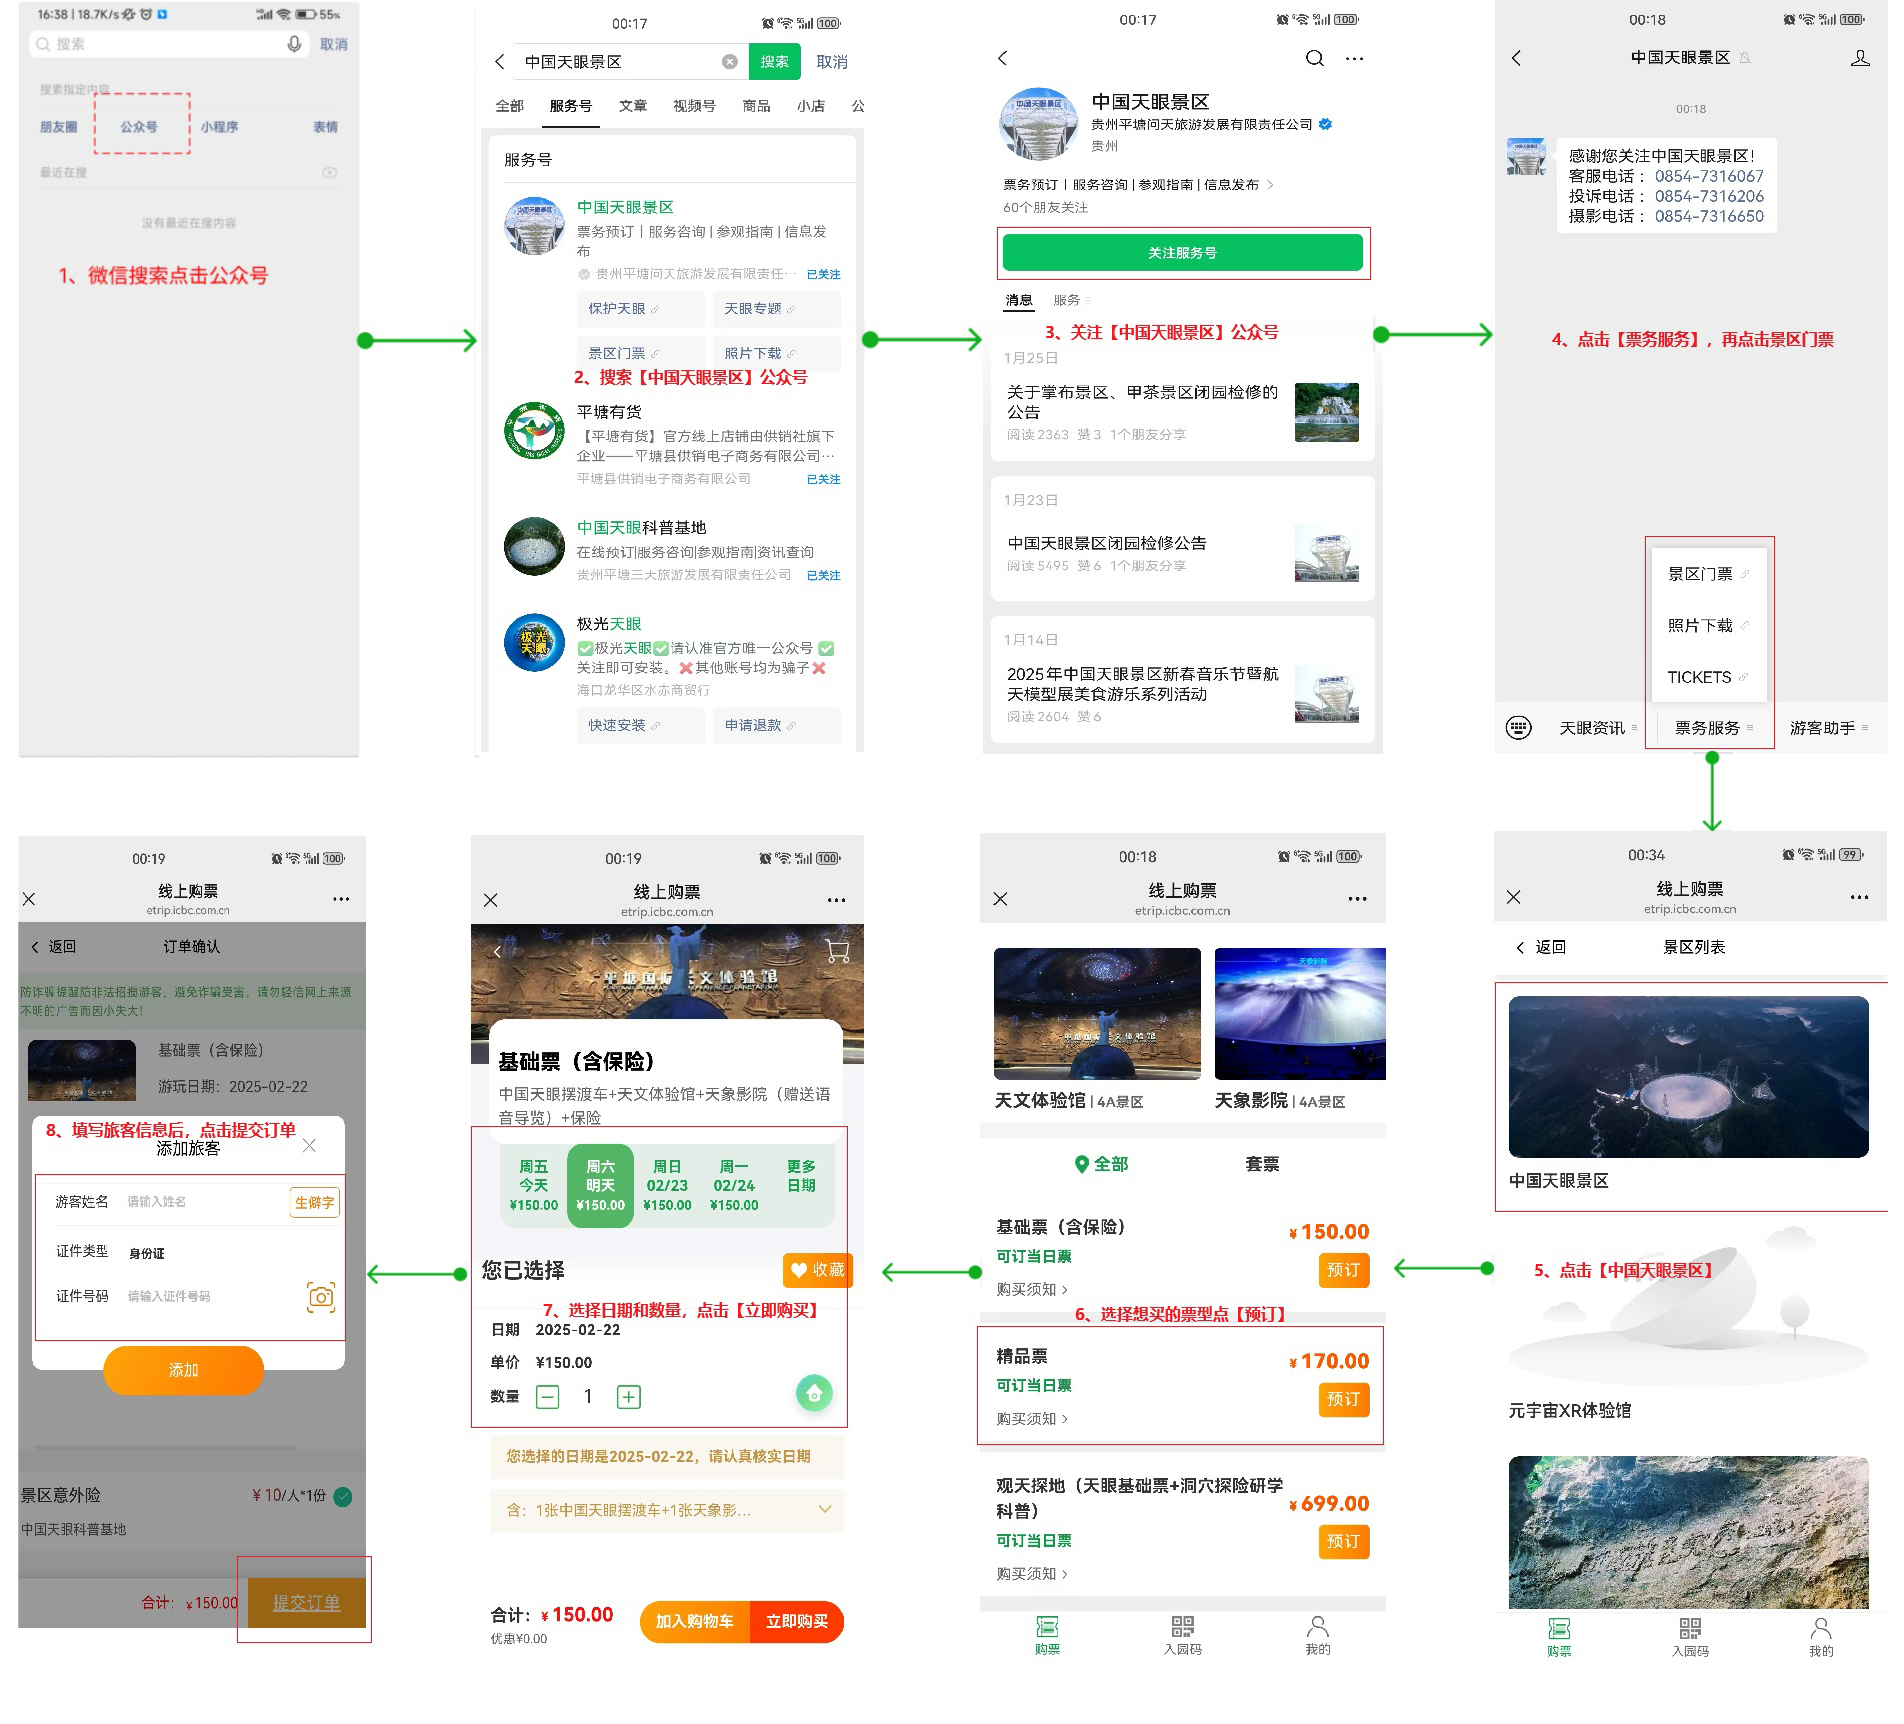This screenshot has width=1904, height=1724.
Task: Switch to the 商品 search tab
Action: point(756,106)
